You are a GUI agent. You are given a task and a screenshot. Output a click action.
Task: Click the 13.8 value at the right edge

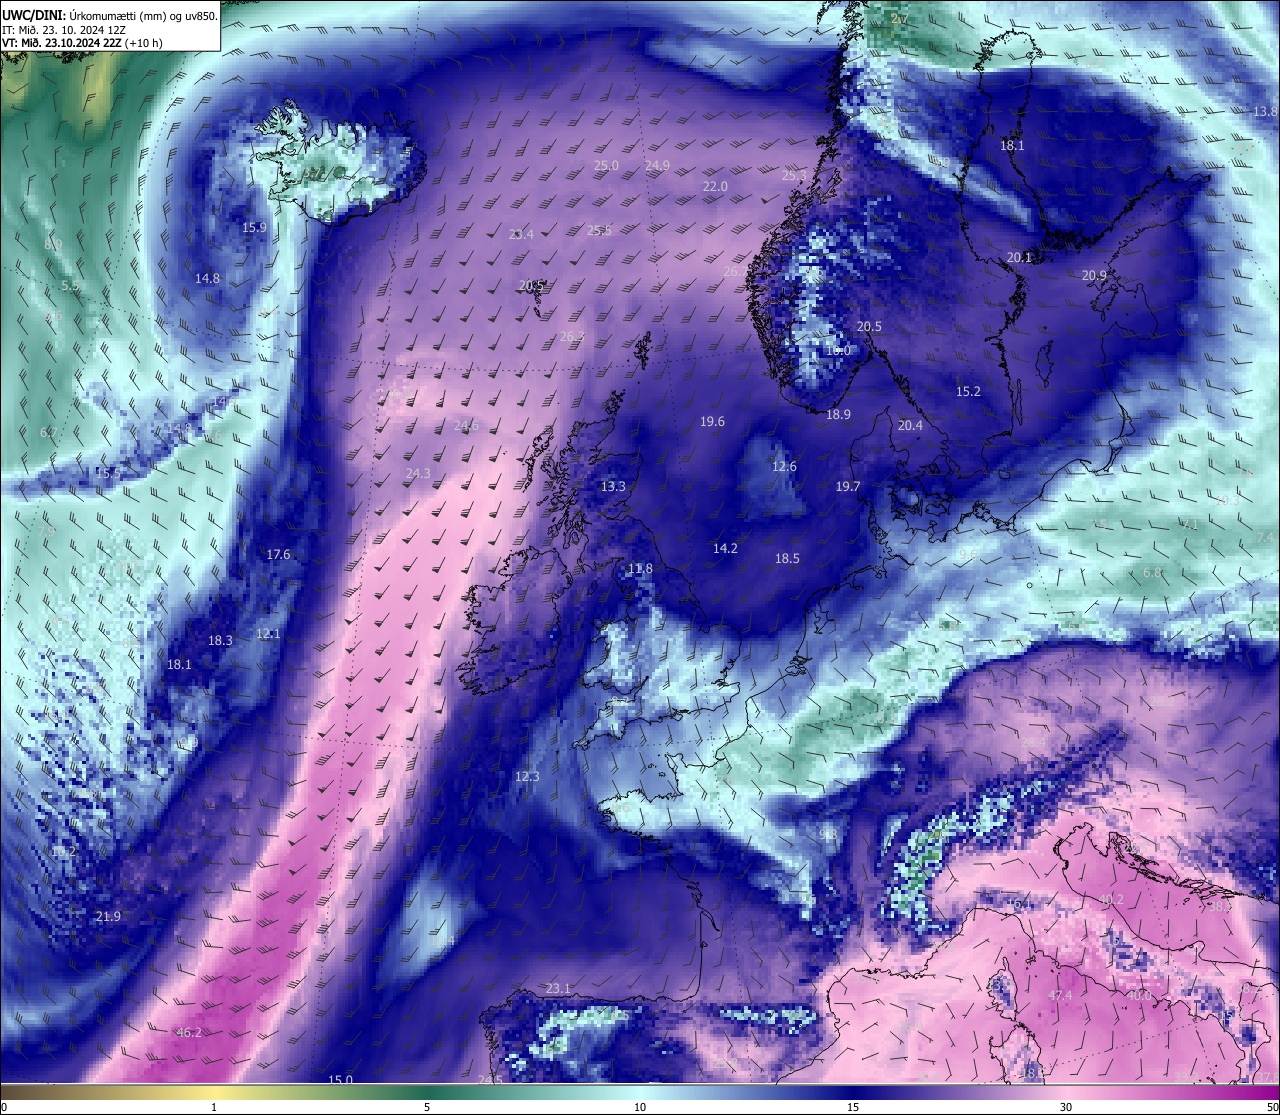[x=1265, y=111]
